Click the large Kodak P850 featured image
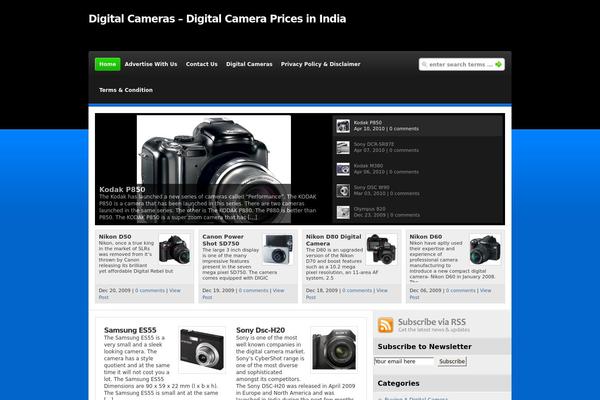The height and width of the screenshot is (400, 600). 214,169
